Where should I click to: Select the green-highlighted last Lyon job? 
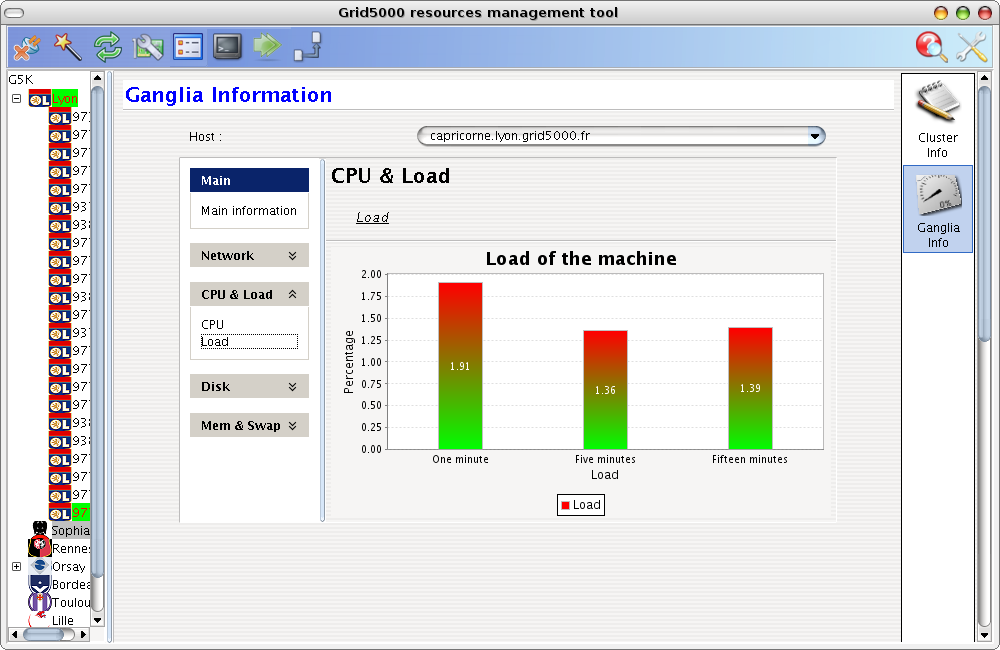point(80,513)
